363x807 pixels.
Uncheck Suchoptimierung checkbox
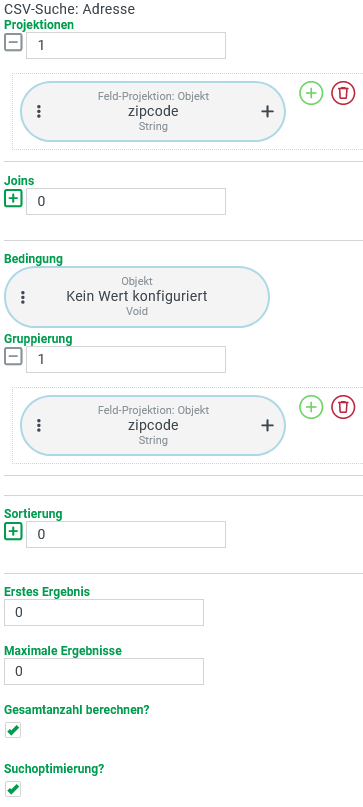[x=13, y=789]
